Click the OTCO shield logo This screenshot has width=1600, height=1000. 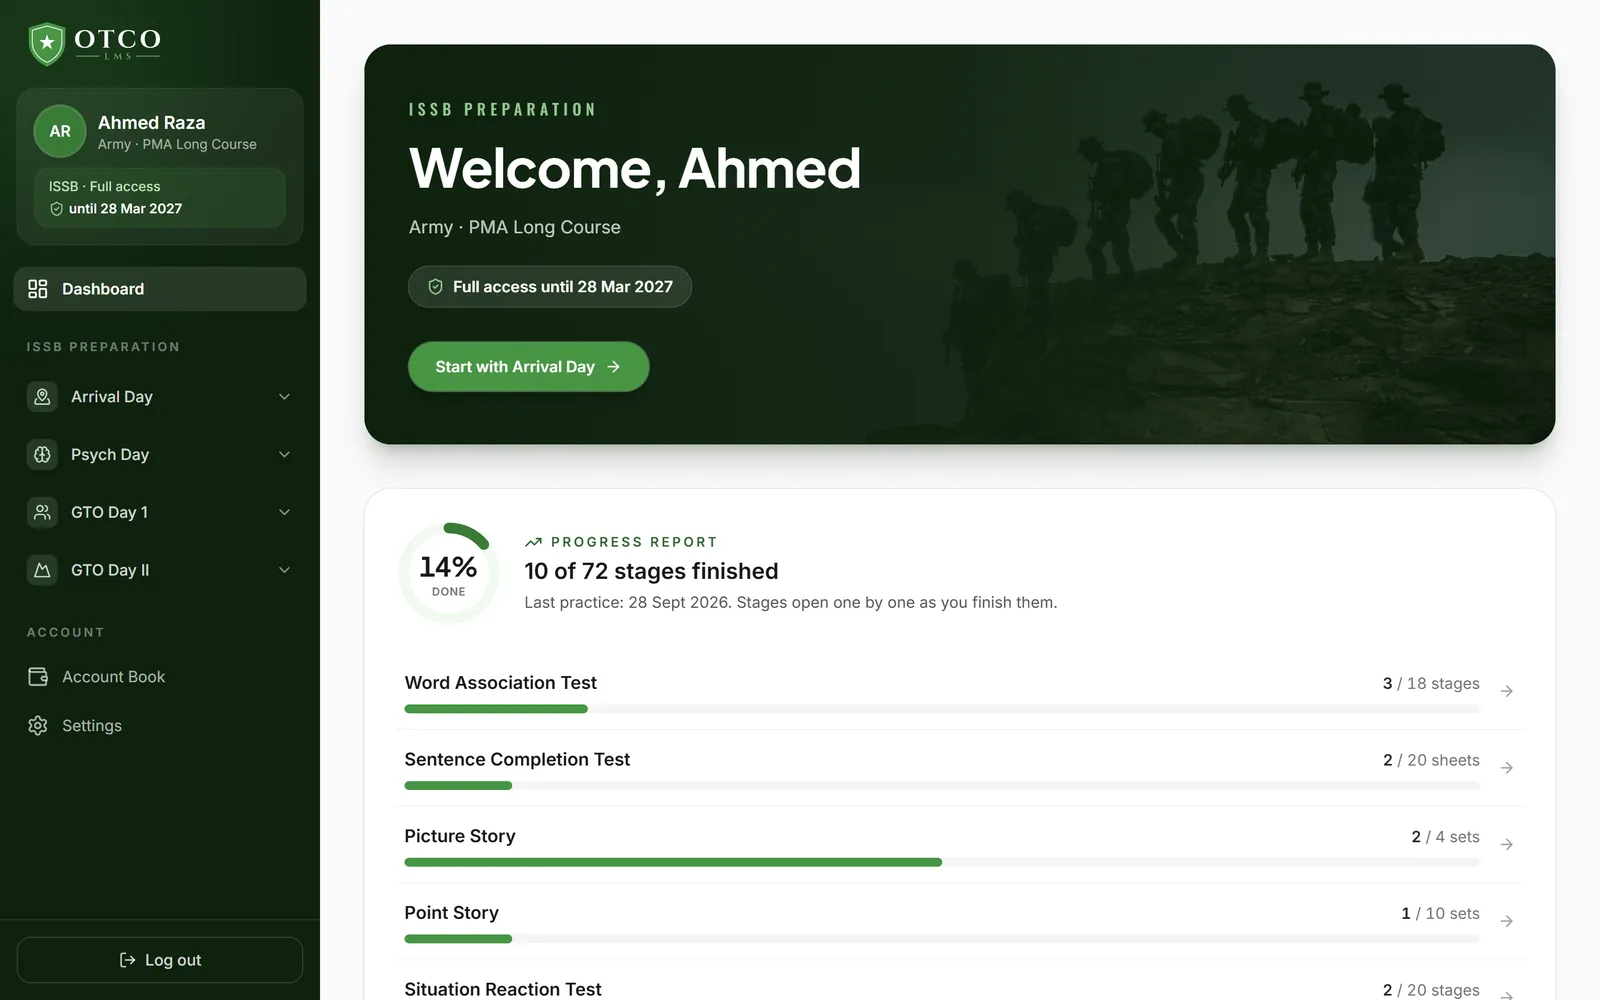[x=47, y=44]
